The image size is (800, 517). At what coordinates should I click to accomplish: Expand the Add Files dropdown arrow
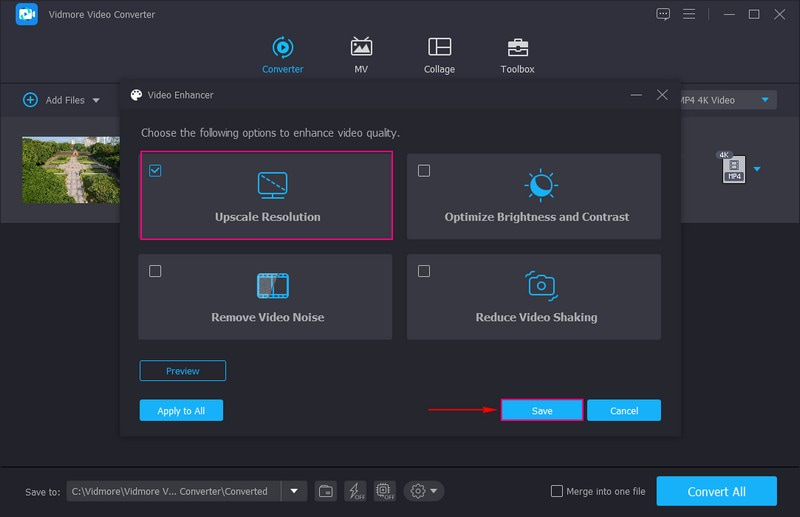97,100
